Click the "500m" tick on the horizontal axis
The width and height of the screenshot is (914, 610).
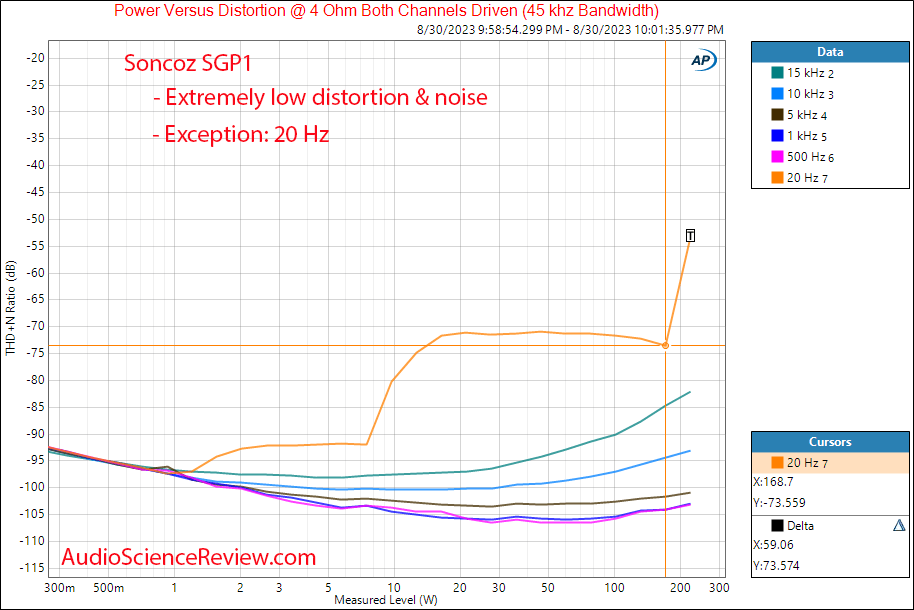(x=108, y=588)
